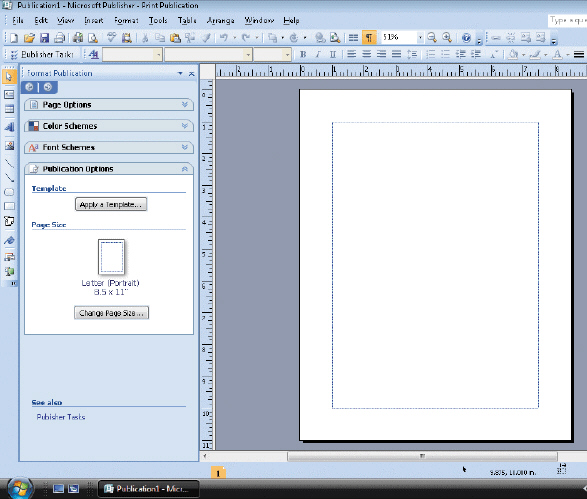Open the File menu
Viewport: 587px width, 499px height.
[17, 21]
